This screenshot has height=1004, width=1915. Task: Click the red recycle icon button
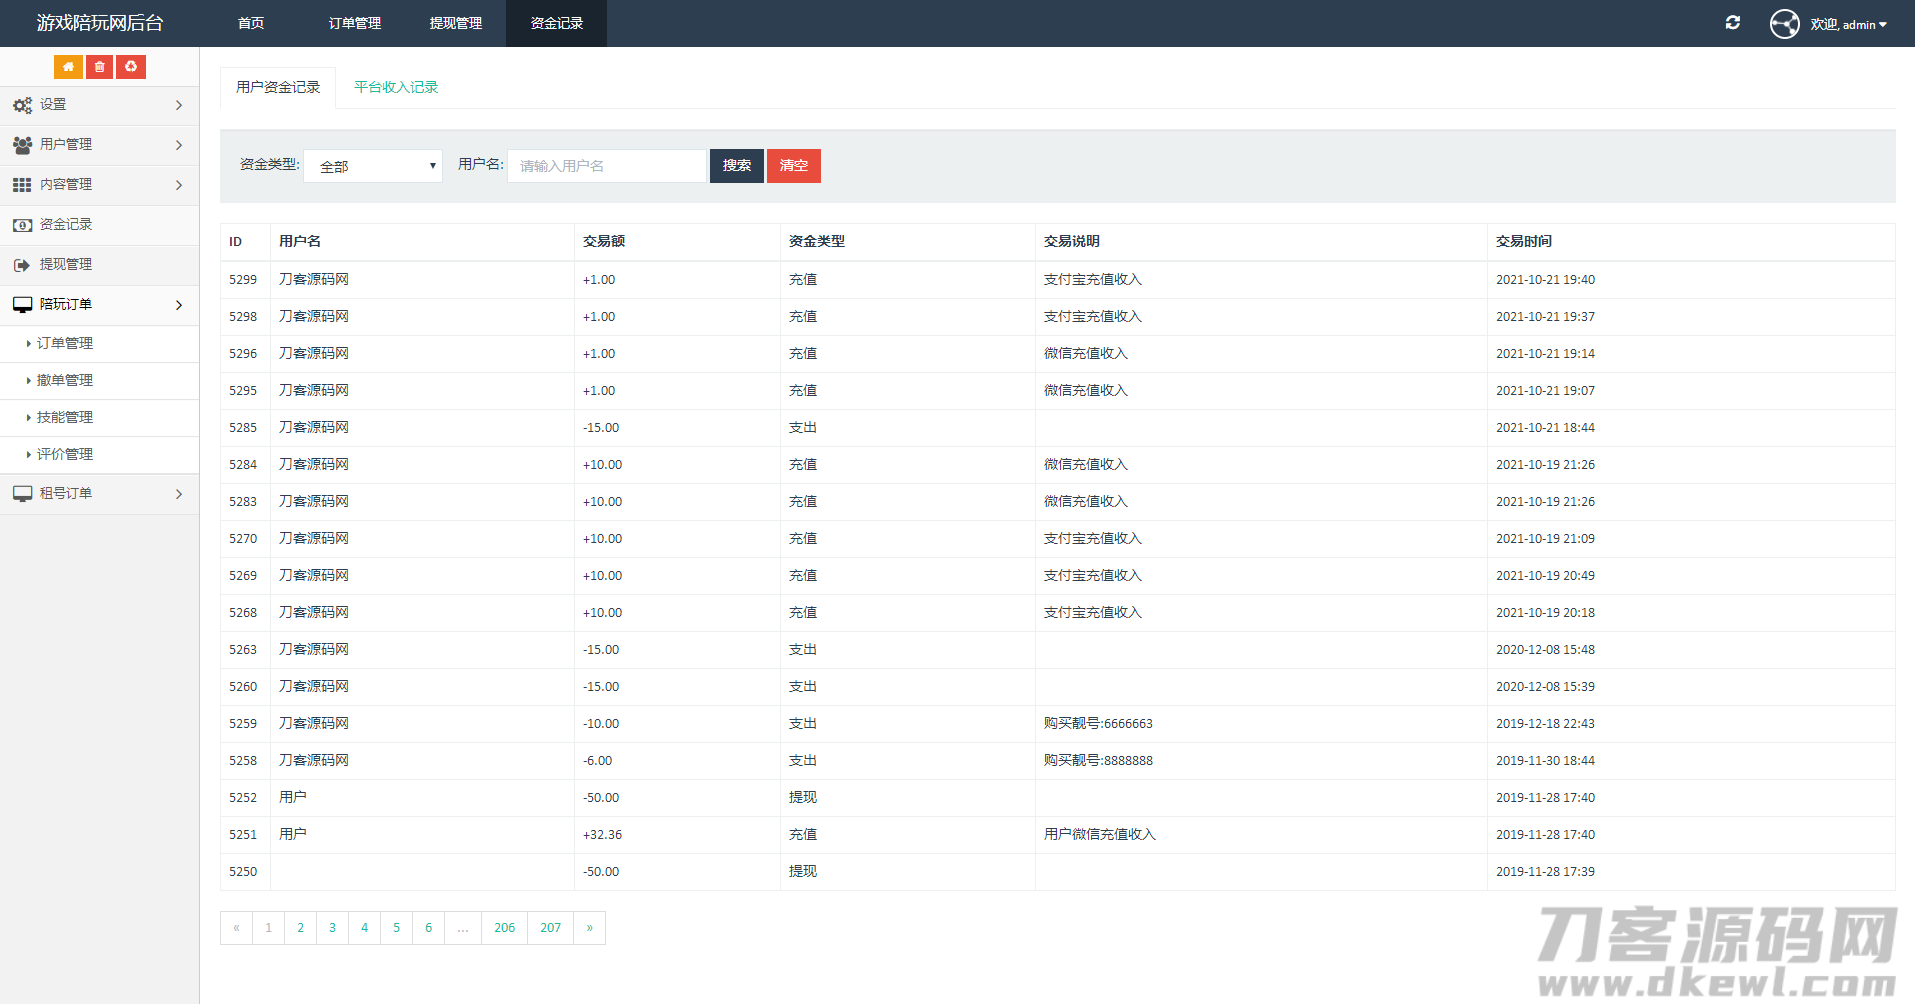point(131,67)
